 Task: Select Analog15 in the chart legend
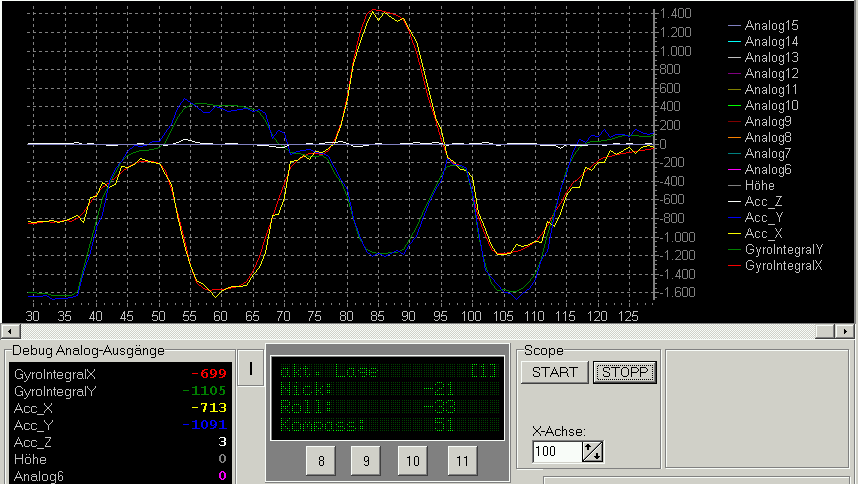coord(771,26)
